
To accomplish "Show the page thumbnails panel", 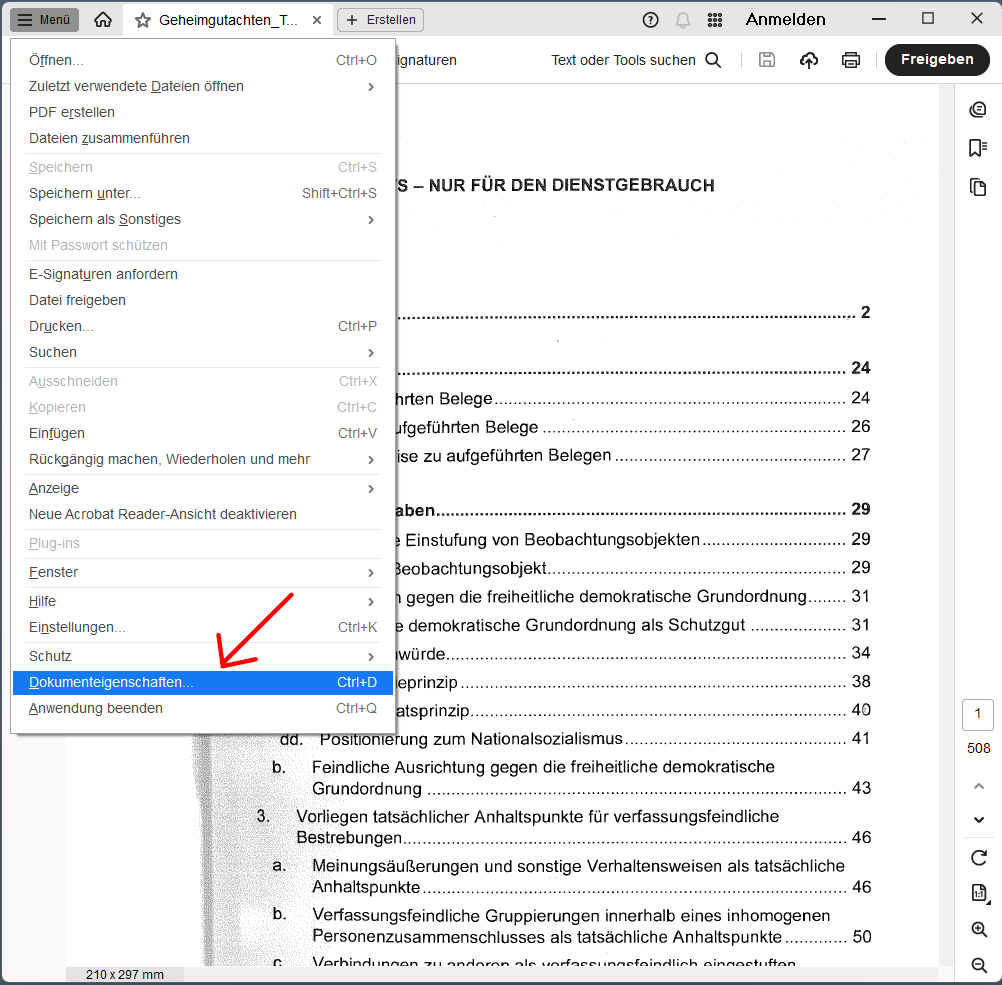I will click(x=978, y=187).
